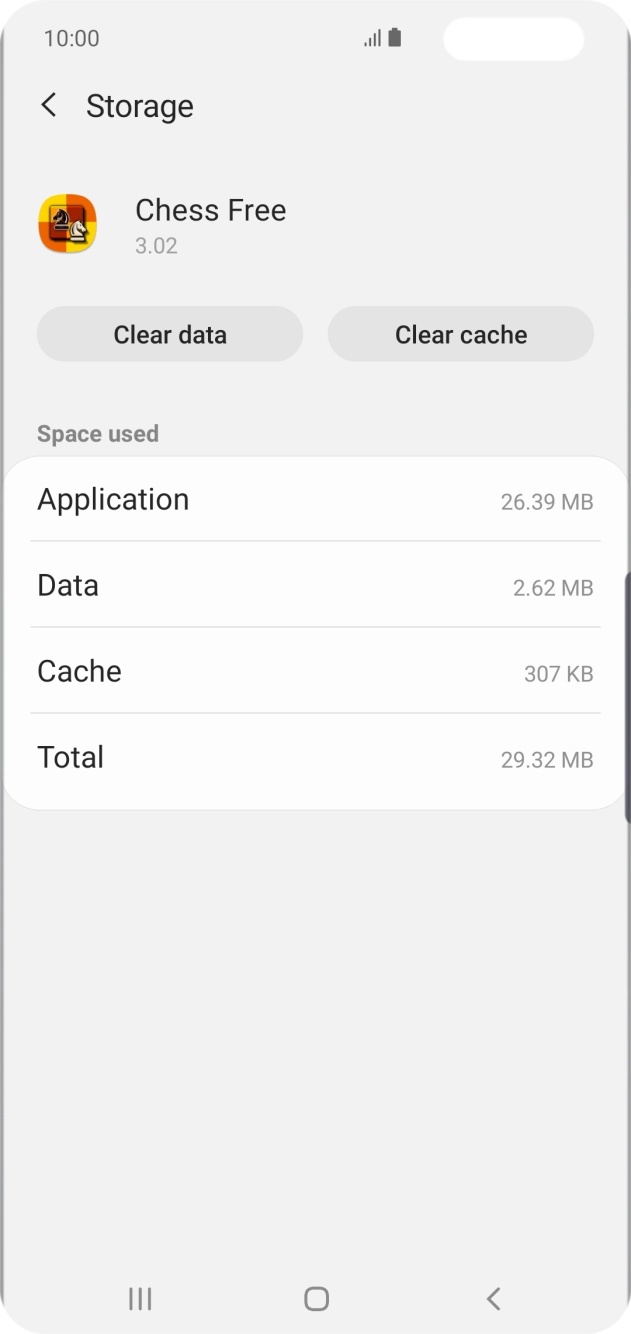The image size is (631, 1334).
Task: Clear the app data
Action: point(169,334)
